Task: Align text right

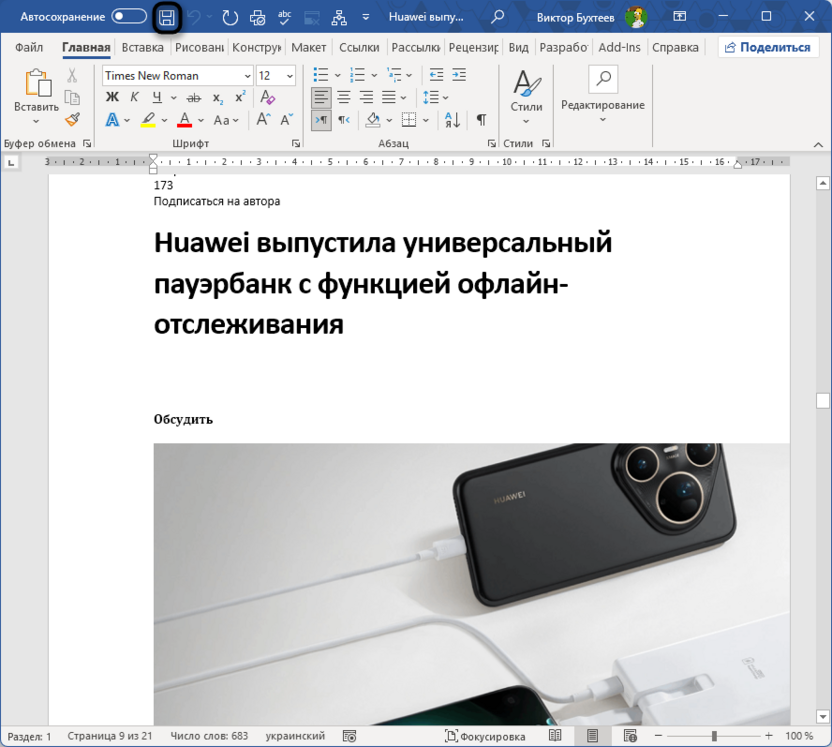Action: click(x=366, y=97)
